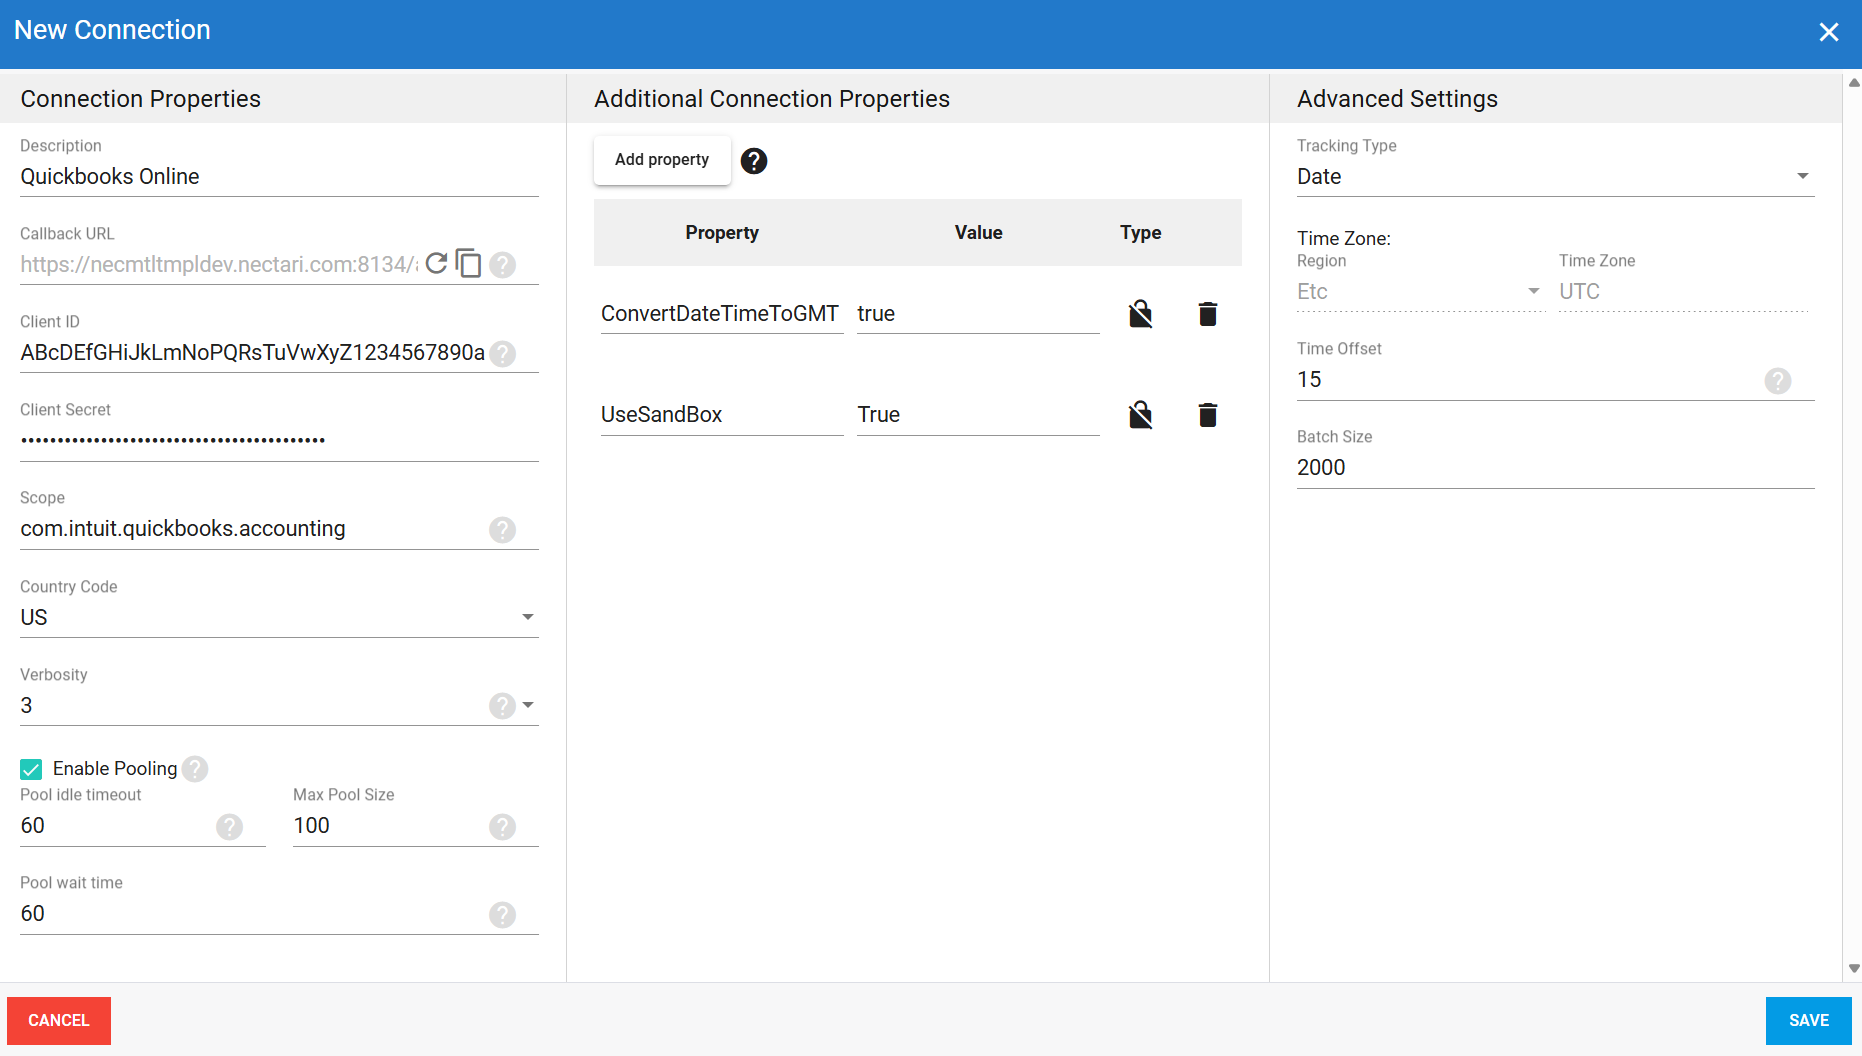The height and width of the screenshot is (1056, 1862).
Task: Show help for Max Pool Size
Action: 503,827
